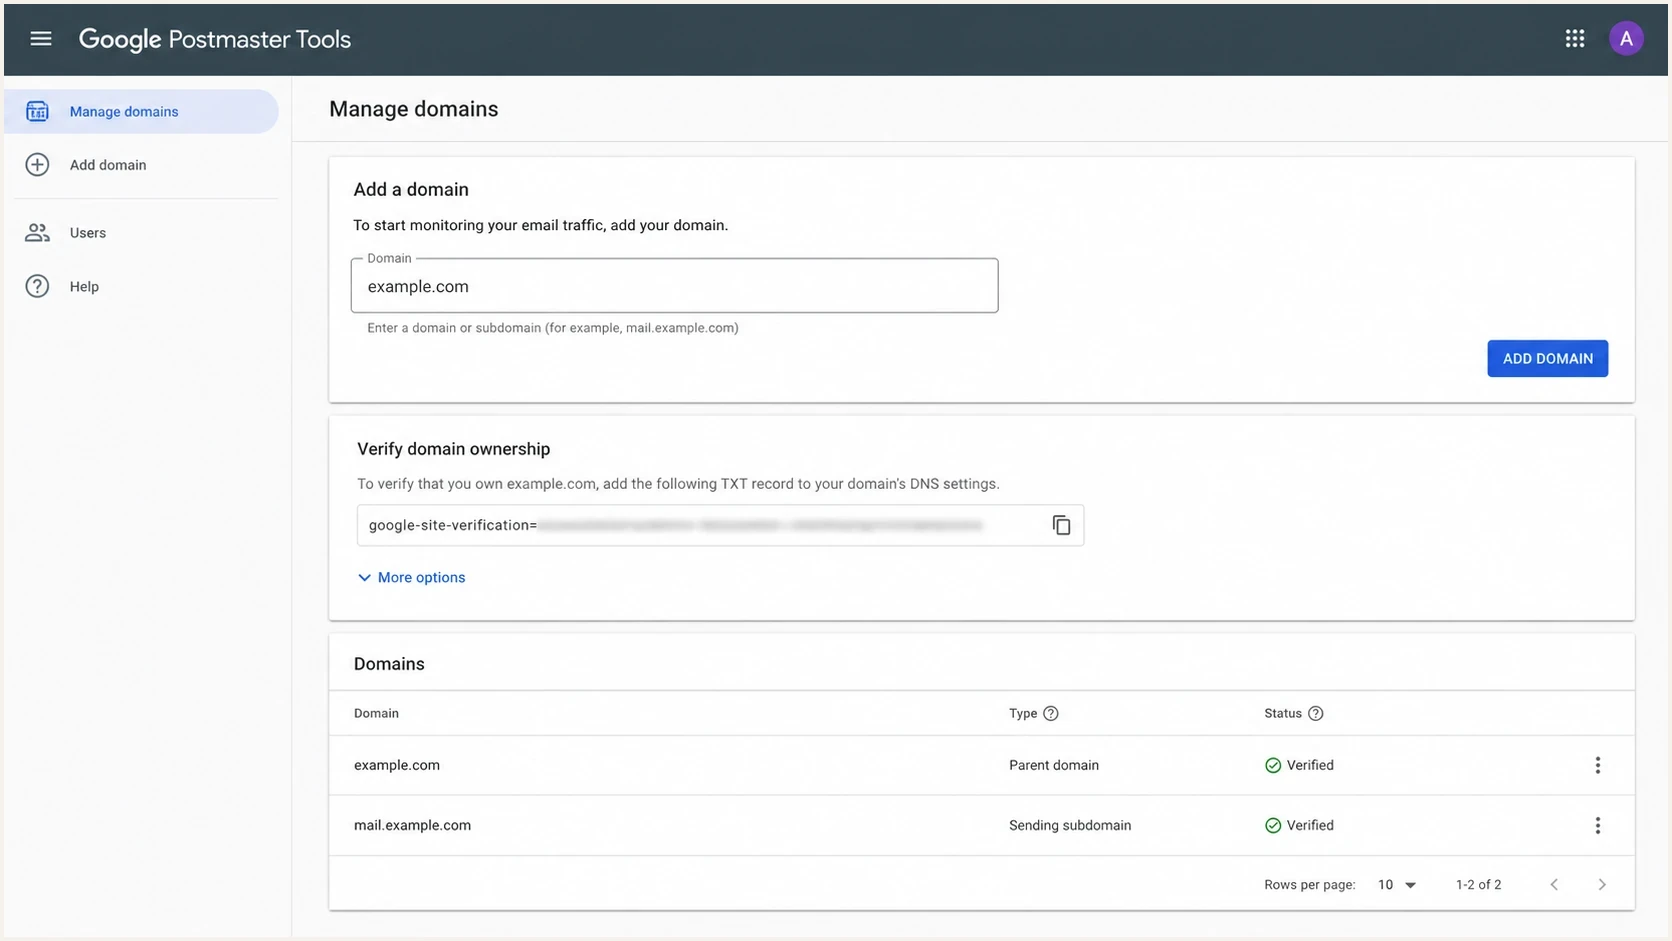
Task: Click the Manage domains page title
Action: [x=414, y=109]
